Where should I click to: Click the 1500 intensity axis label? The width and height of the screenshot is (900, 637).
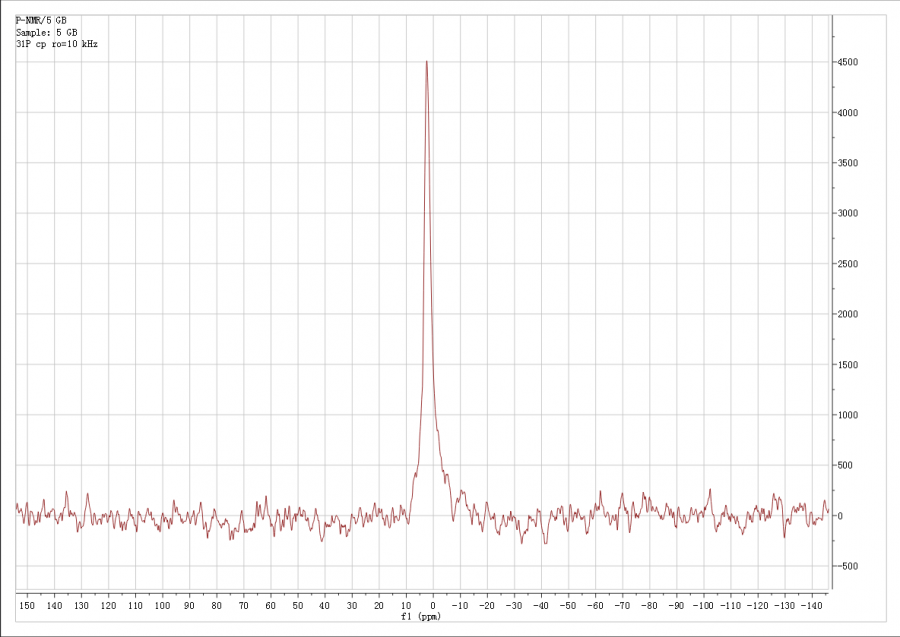pyautogui.click(x=848, y=364)
